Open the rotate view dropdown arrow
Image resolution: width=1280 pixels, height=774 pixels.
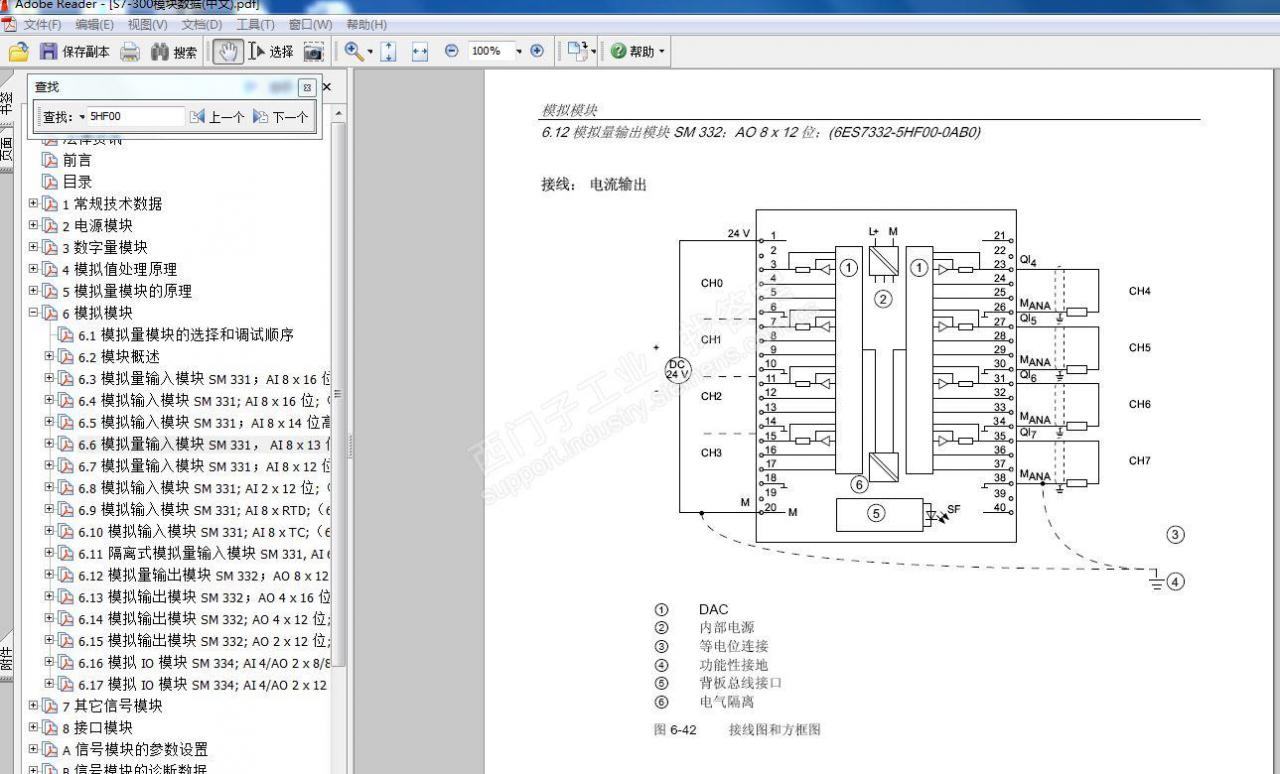point(593,52)
